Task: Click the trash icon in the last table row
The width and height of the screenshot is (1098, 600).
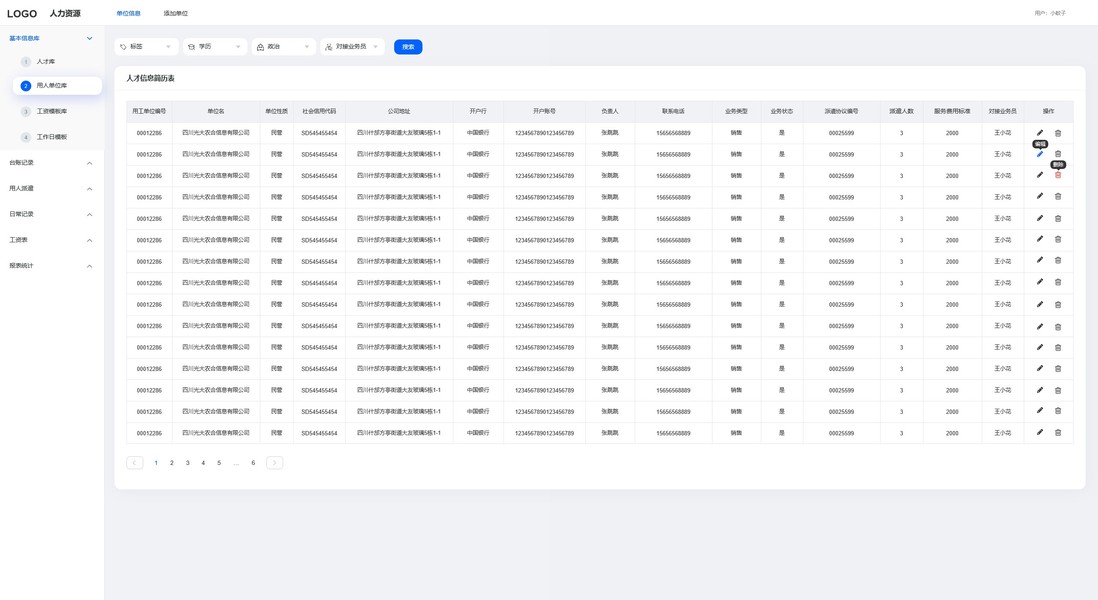Action: pyautogui.click(x=1058, y=433)
